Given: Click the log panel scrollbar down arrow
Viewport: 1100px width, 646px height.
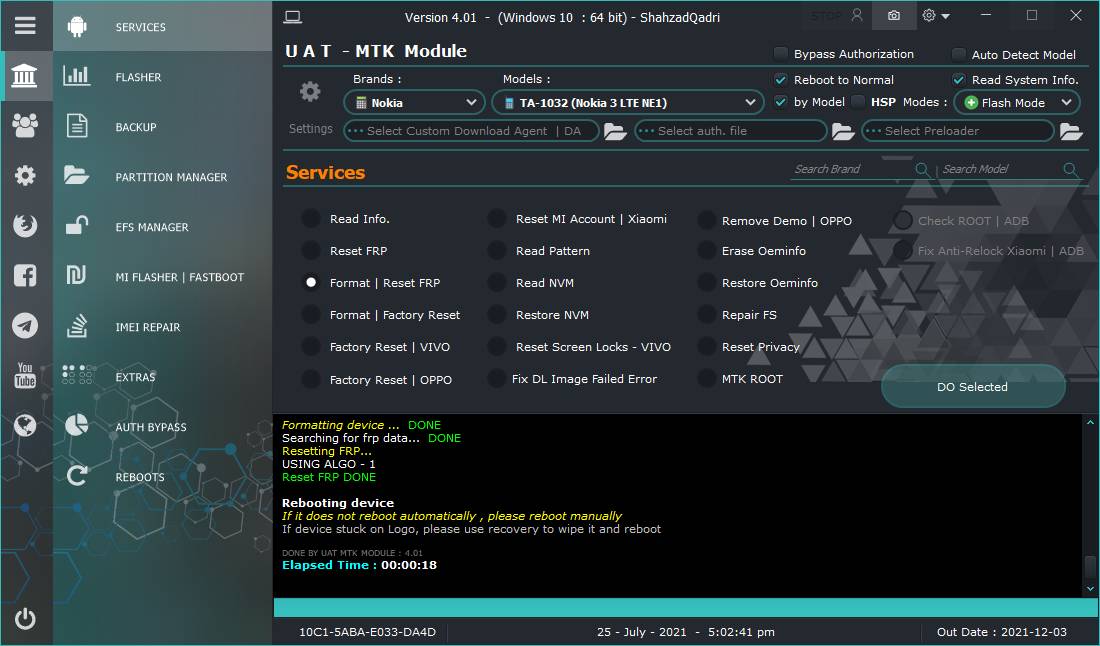Looking at the screenshot, I should coord(1090,588).
